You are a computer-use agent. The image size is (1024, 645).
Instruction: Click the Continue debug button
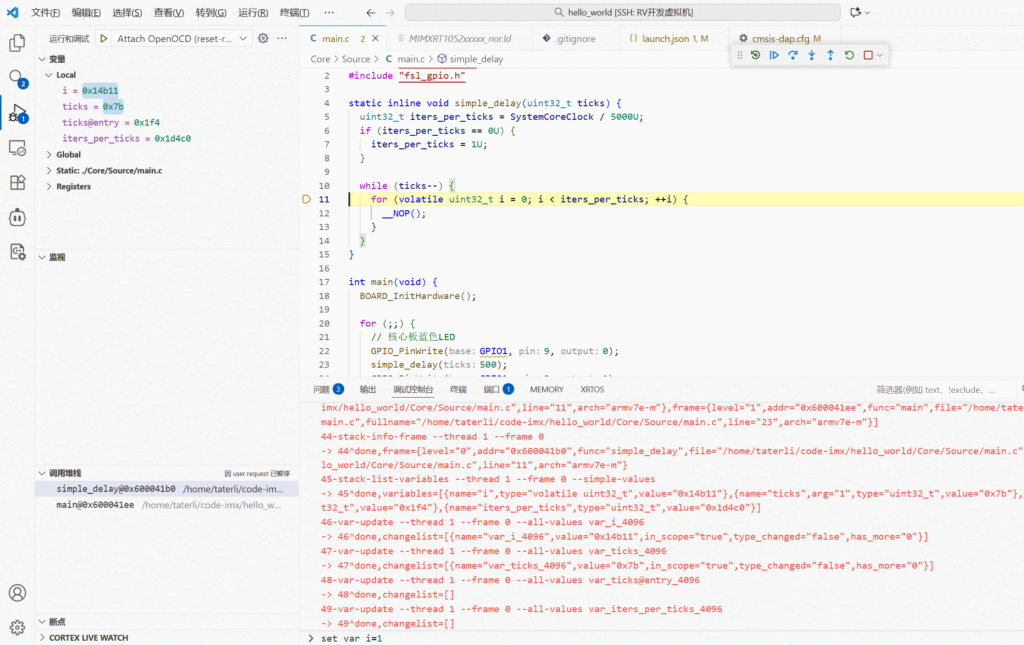pos(774,55)
